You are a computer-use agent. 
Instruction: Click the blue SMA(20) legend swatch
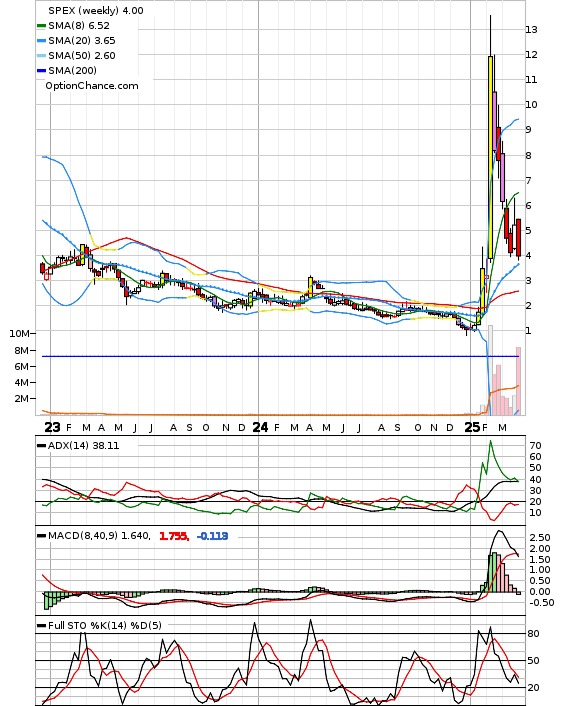click(41, 41)
